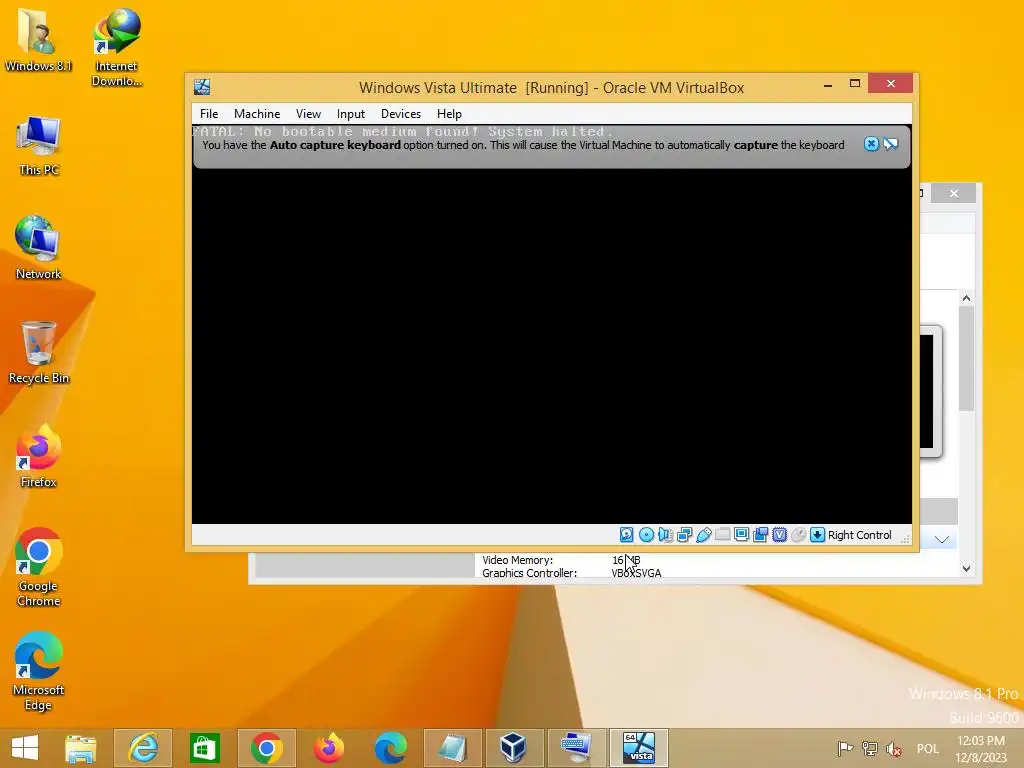Close the background VirtualBox Manager window
The image size is (1024, 768).
953,193
